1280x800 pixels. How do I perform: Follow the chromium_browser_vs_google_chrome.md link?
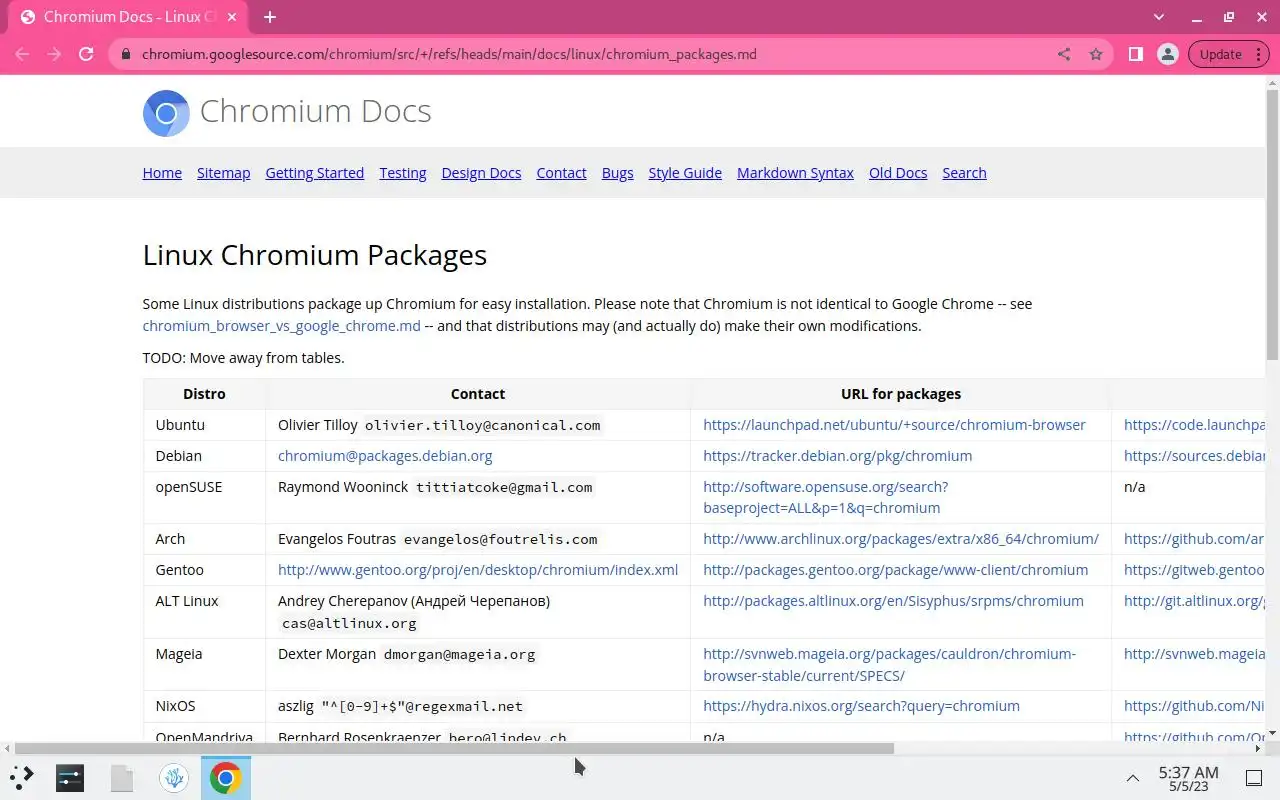[x=281, y=326]
